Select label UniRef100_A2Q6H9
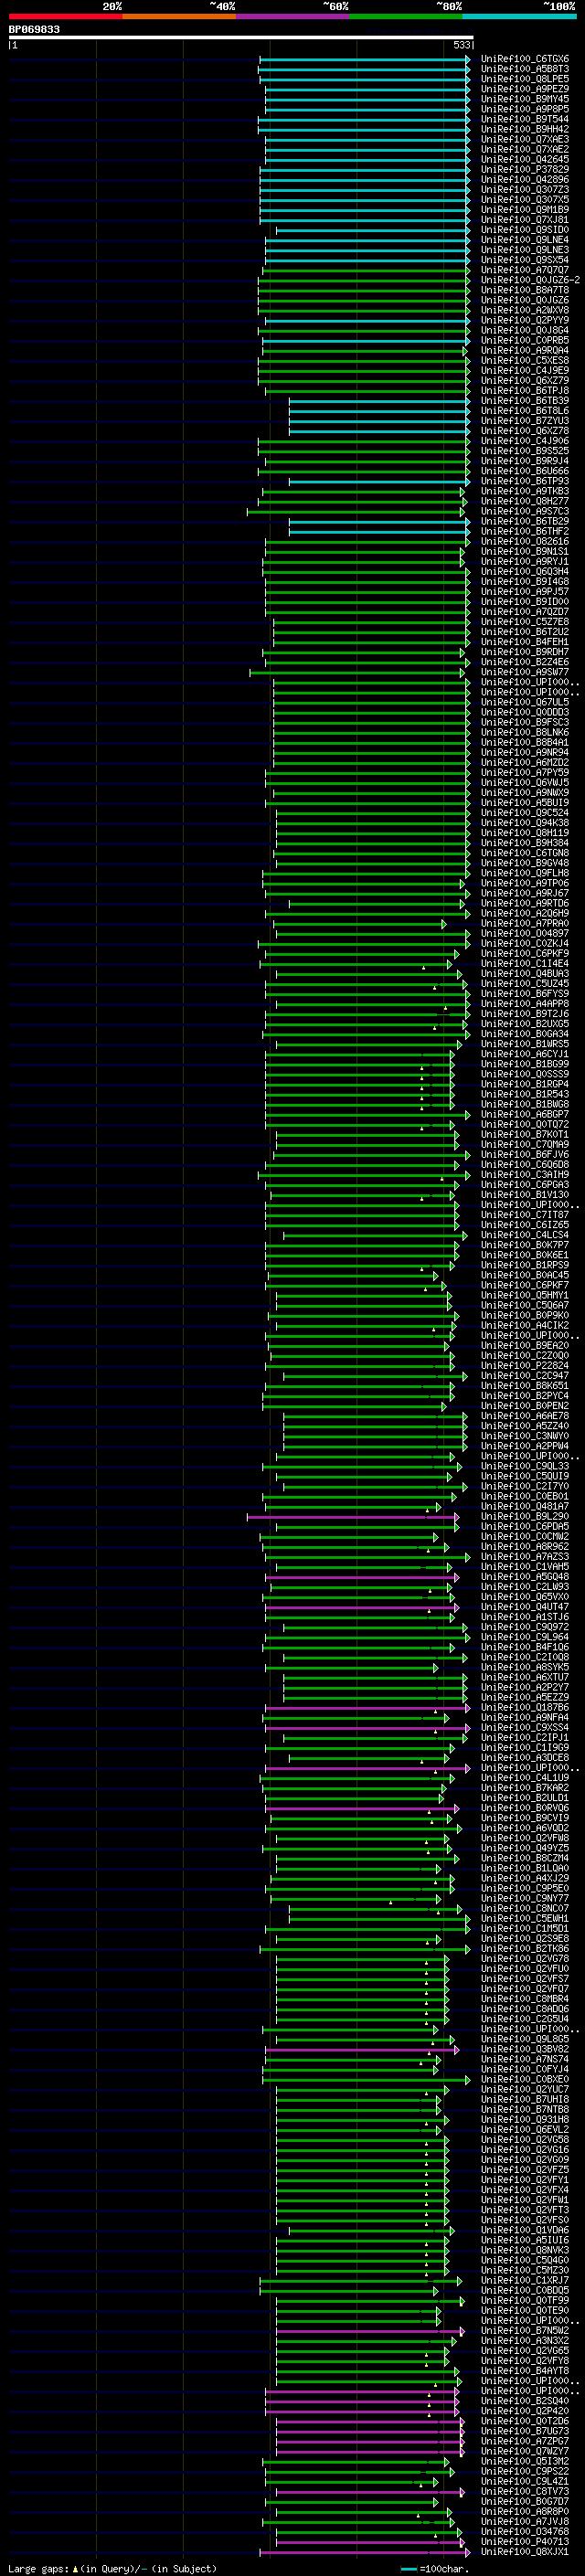 pyautogui.click(x=525, y=913)
